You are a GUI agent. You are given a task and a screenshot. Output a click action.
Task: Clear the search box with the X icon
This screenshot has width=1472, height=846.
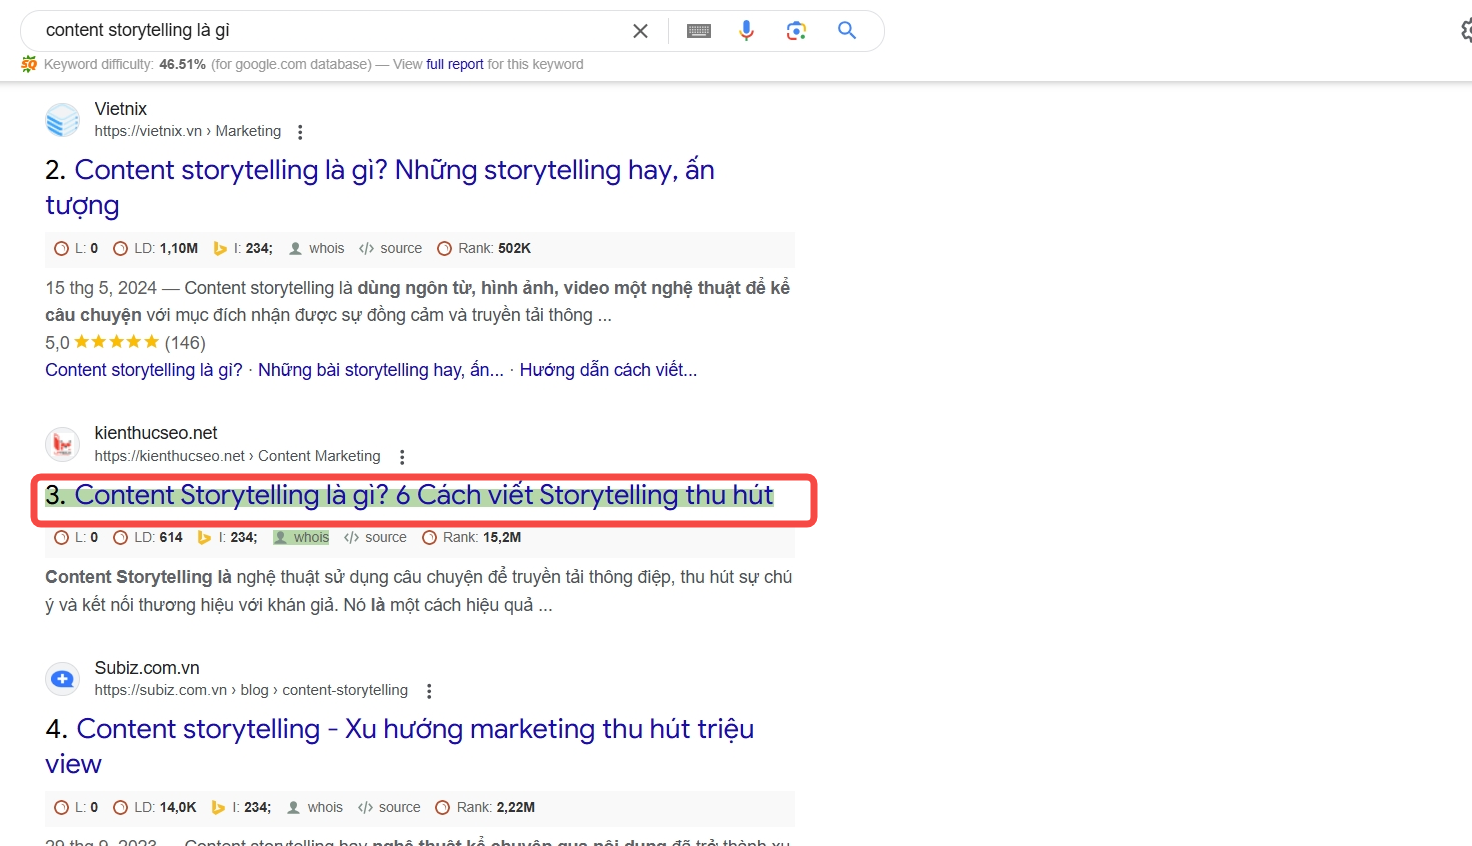click(640, 31)
